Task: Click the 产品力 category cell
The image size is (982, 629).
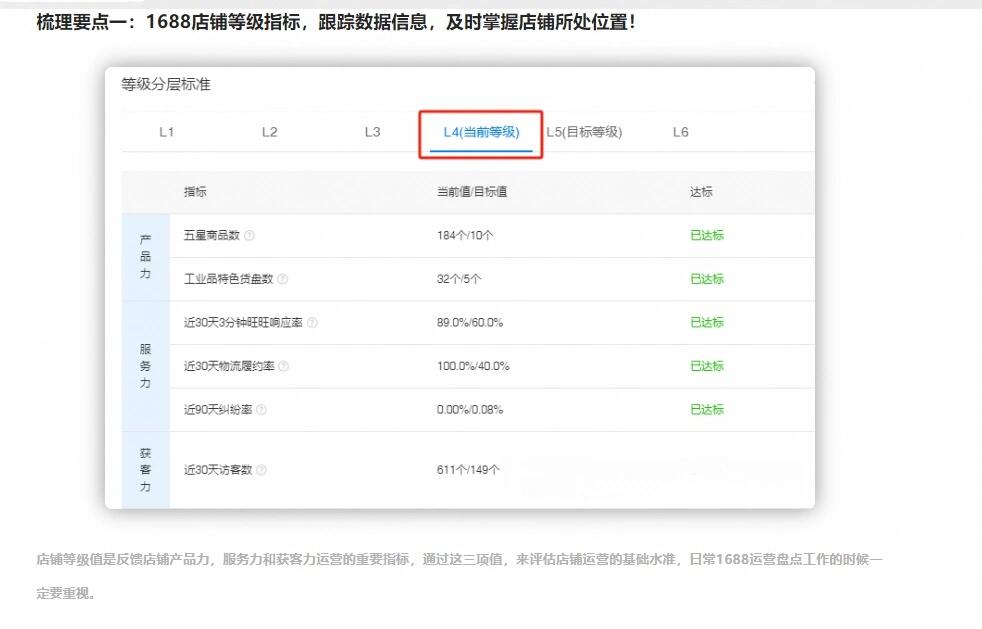Action: pos(145,257)
